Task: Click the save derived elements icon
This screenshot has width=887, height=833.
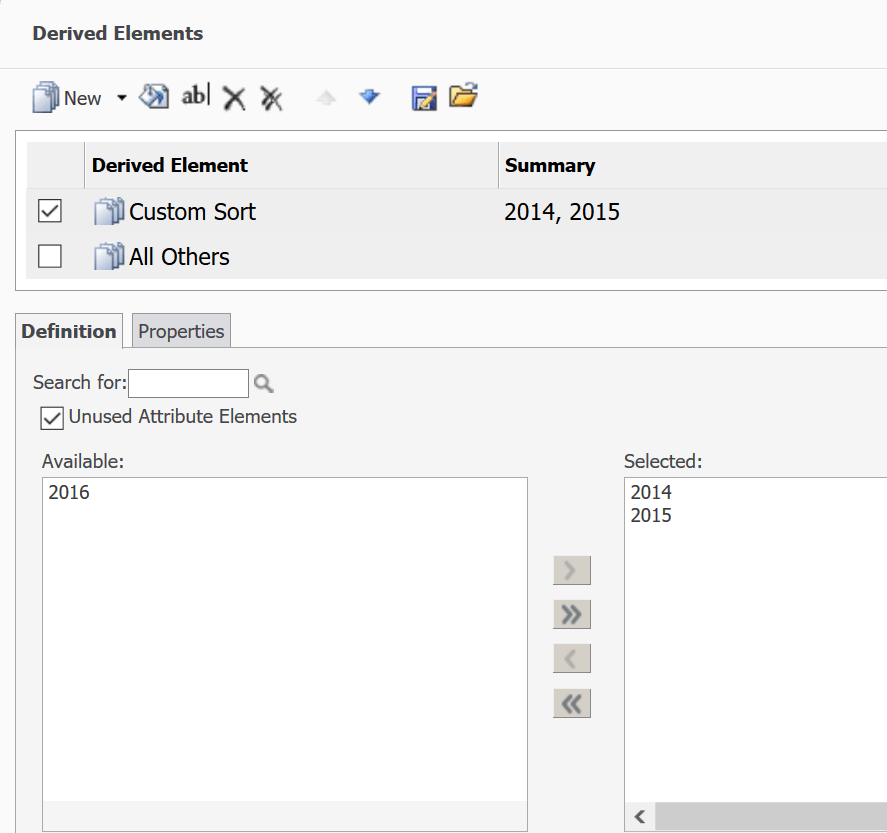Action: point(424,98)
